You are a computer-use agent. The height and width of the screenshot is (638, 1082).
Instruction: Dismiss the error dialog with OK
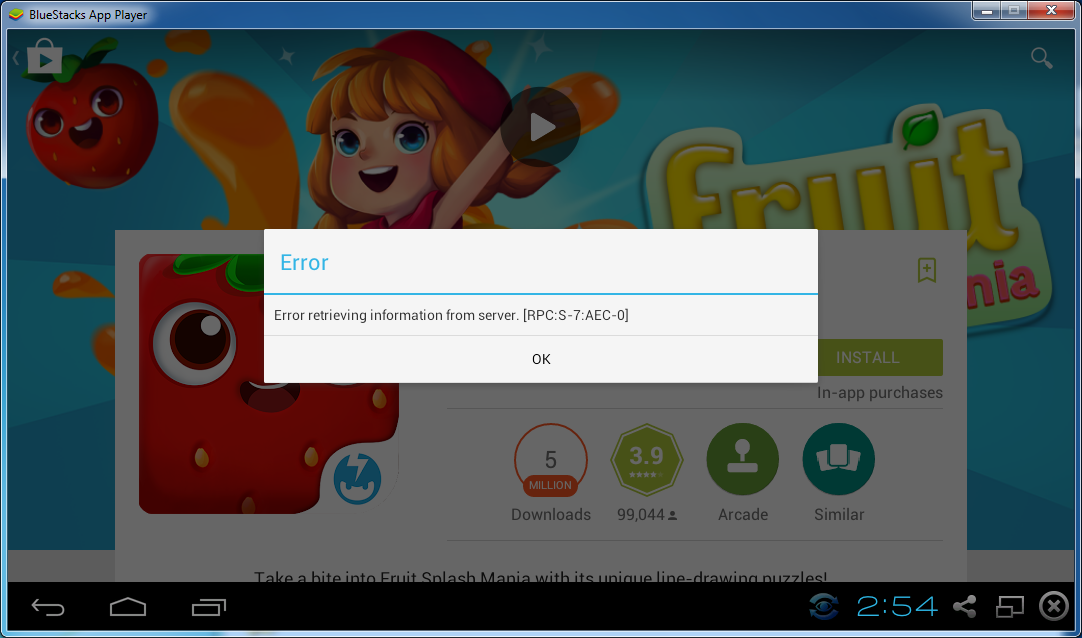click(541, 359)
